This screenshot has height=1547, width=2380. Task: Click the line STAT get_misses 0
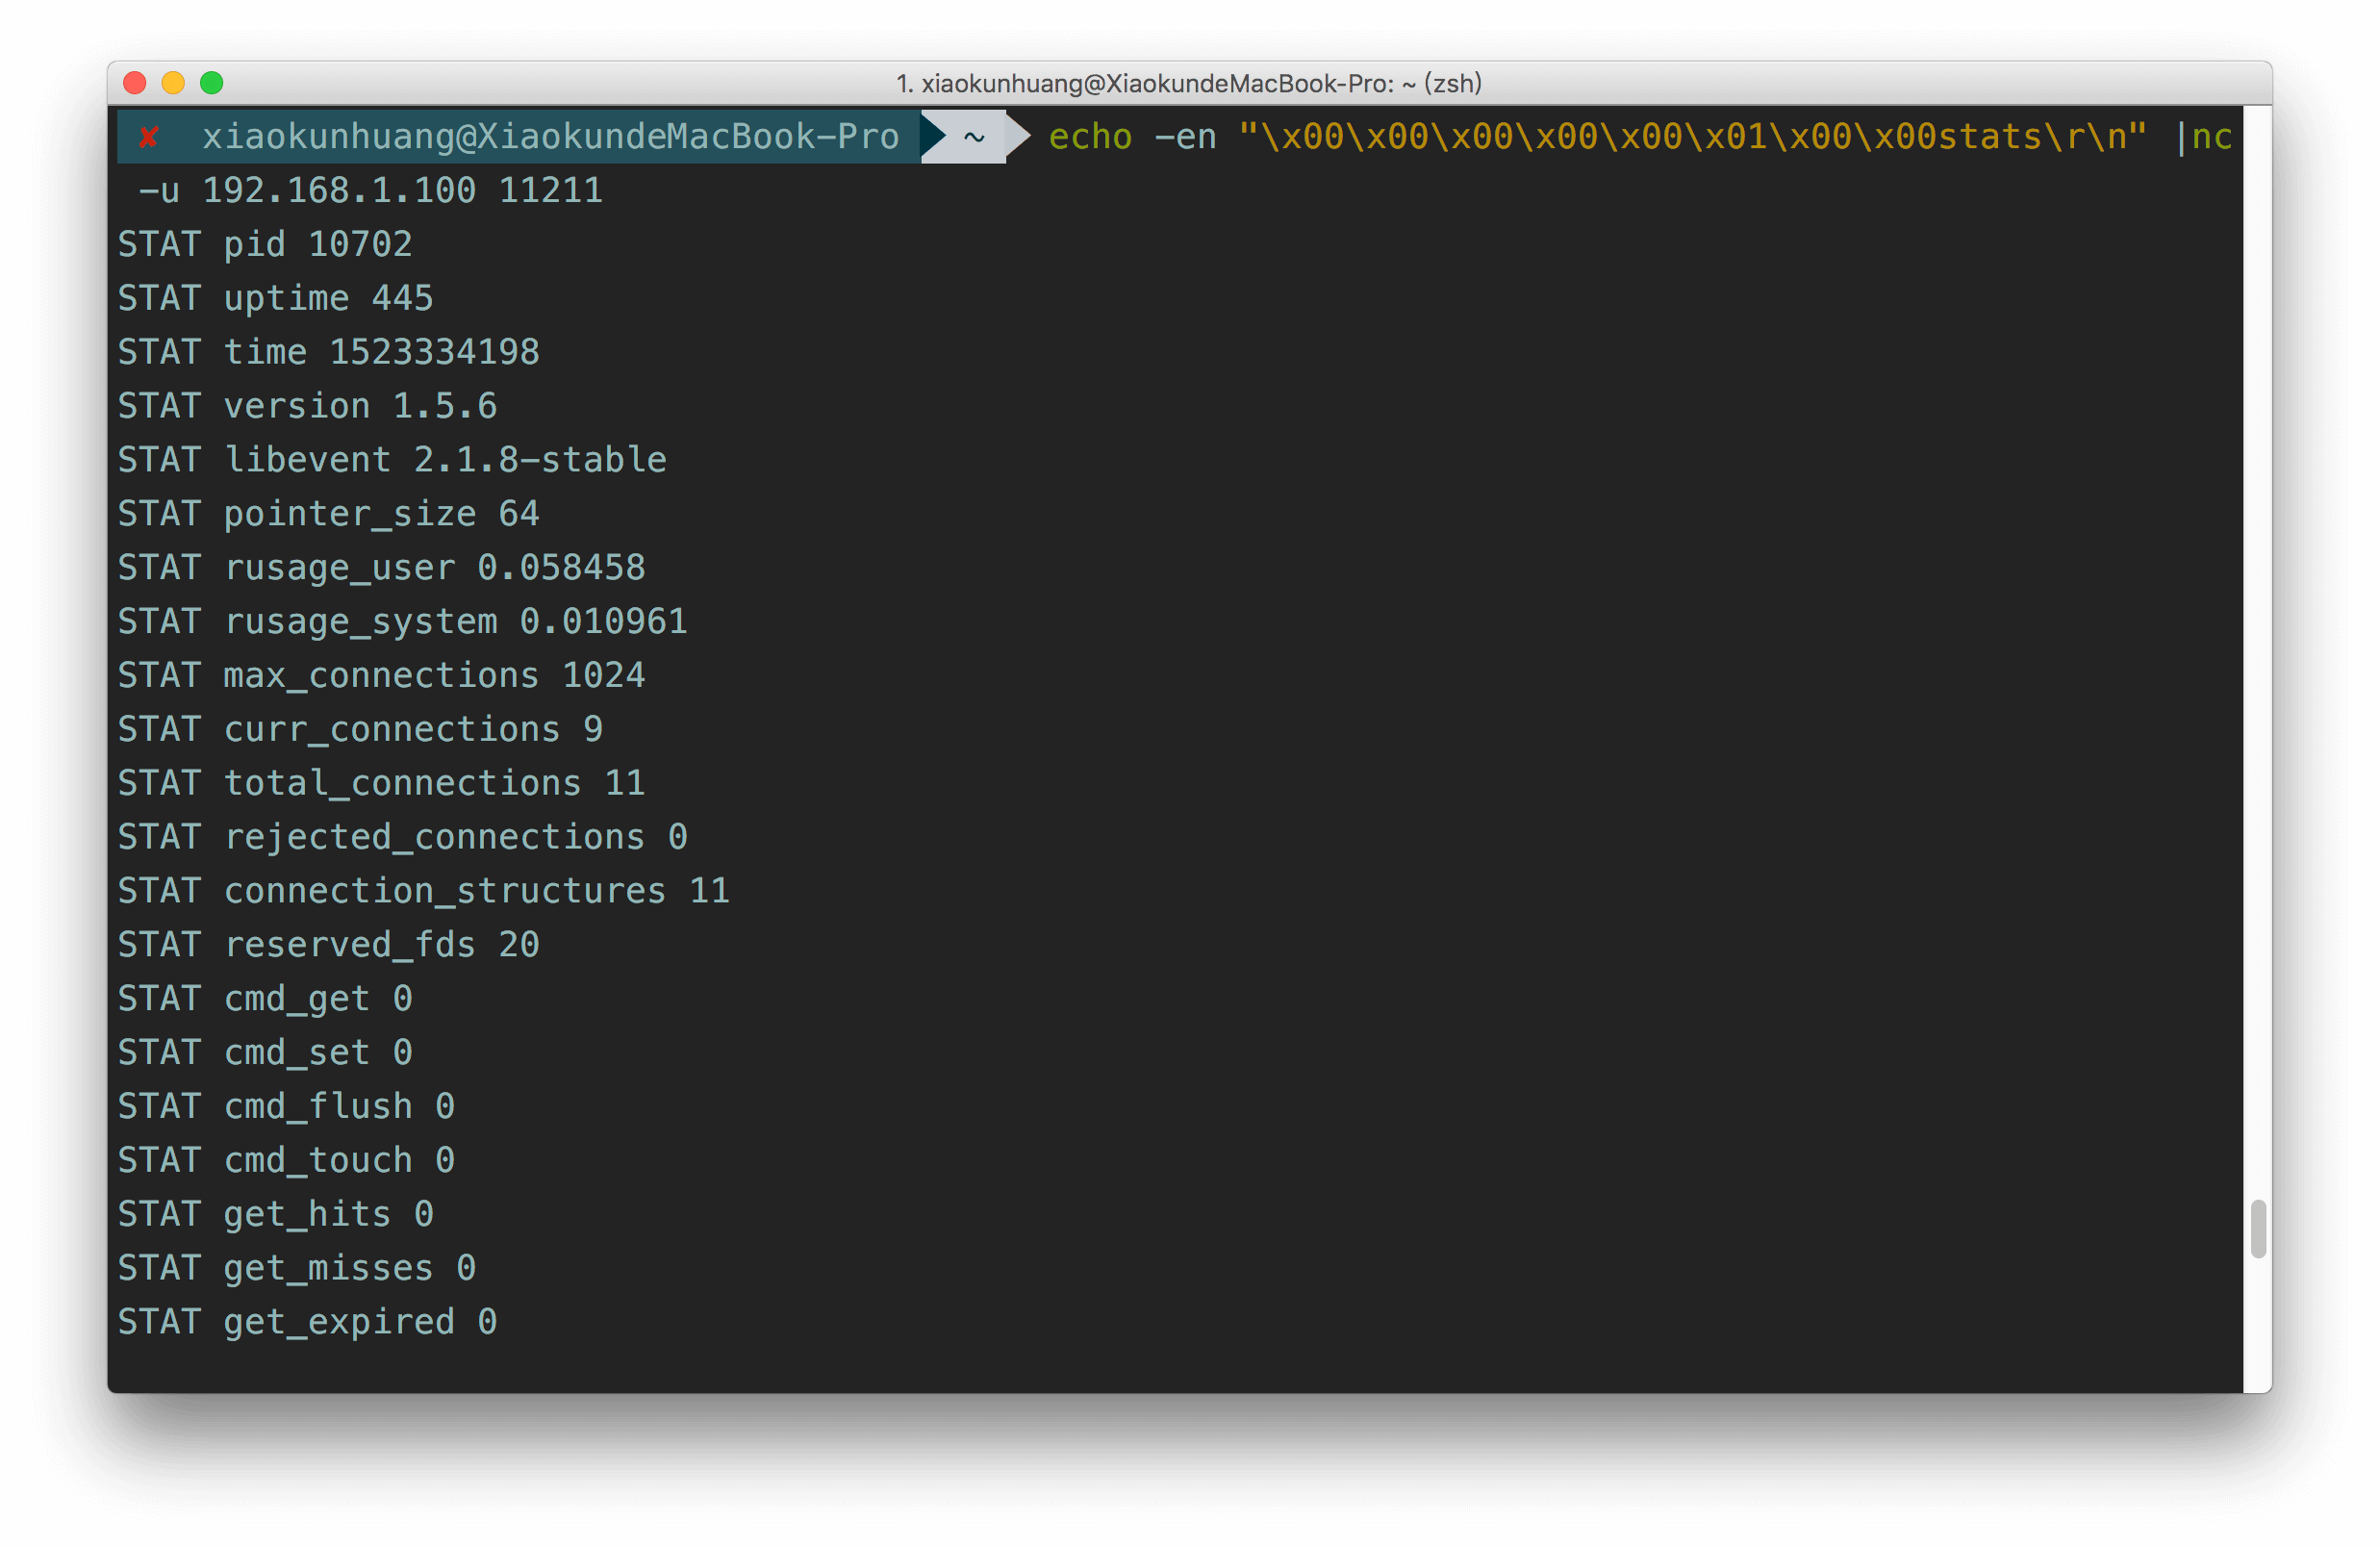297,1269
